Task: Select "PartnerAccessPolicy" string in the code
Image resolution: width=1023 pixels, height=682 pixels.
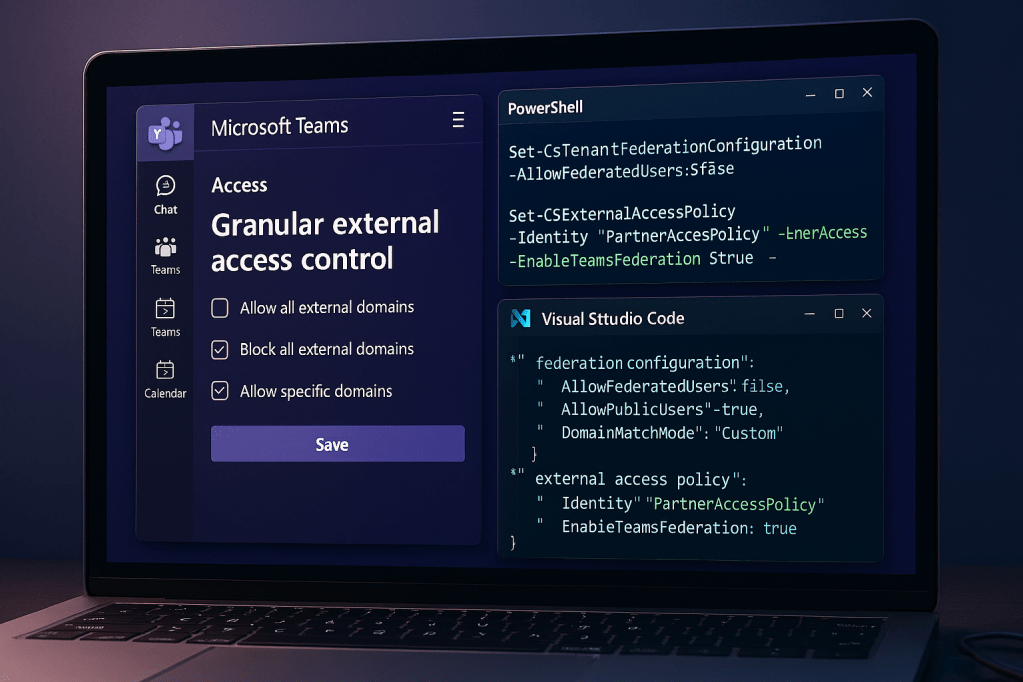Action: click(736, 504)
